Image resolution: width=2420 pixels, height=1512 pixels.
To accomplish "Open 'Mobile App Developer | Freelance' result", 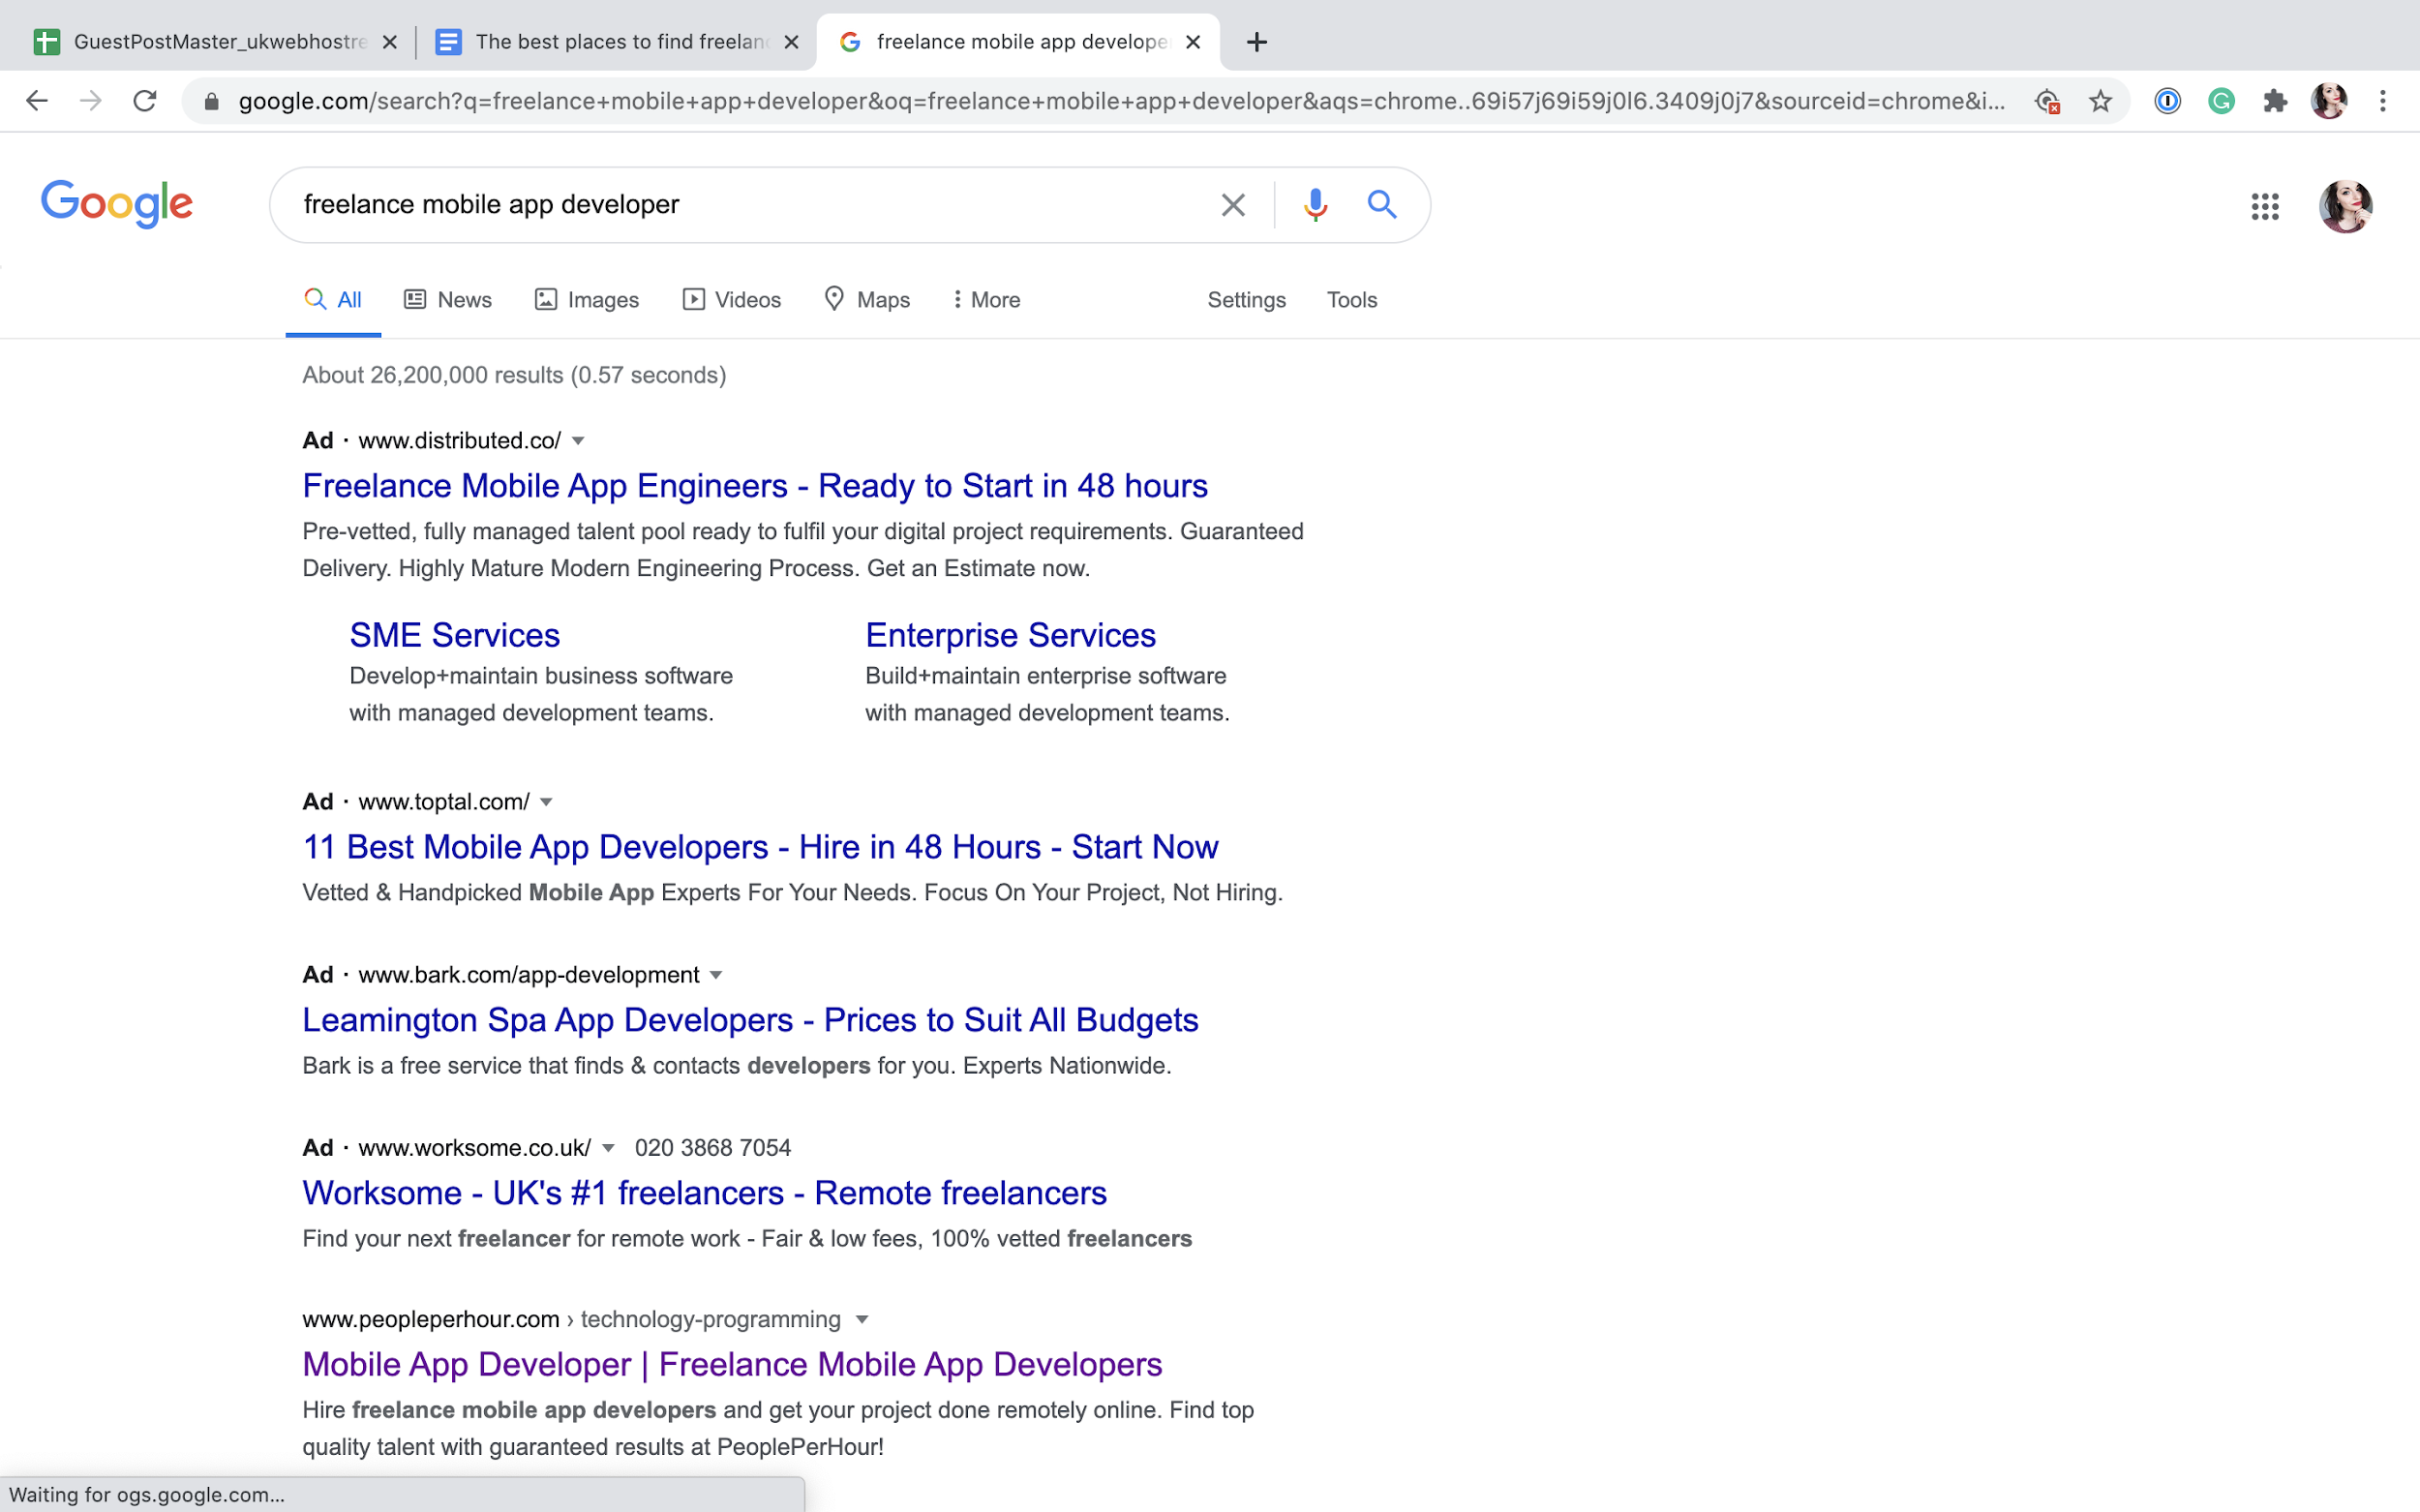I will click(x=732, y=1365).
